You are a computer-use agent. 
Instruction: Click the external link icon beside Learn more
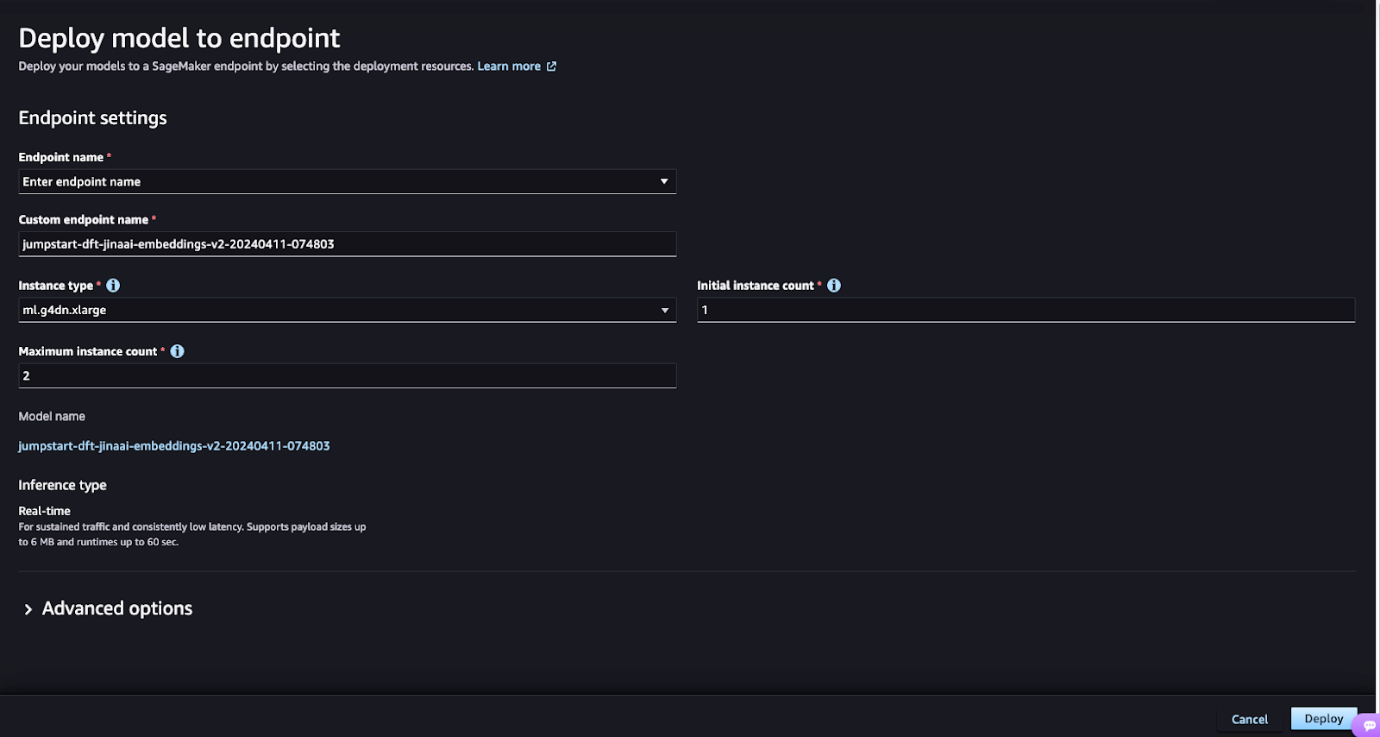tap(551, 66)
